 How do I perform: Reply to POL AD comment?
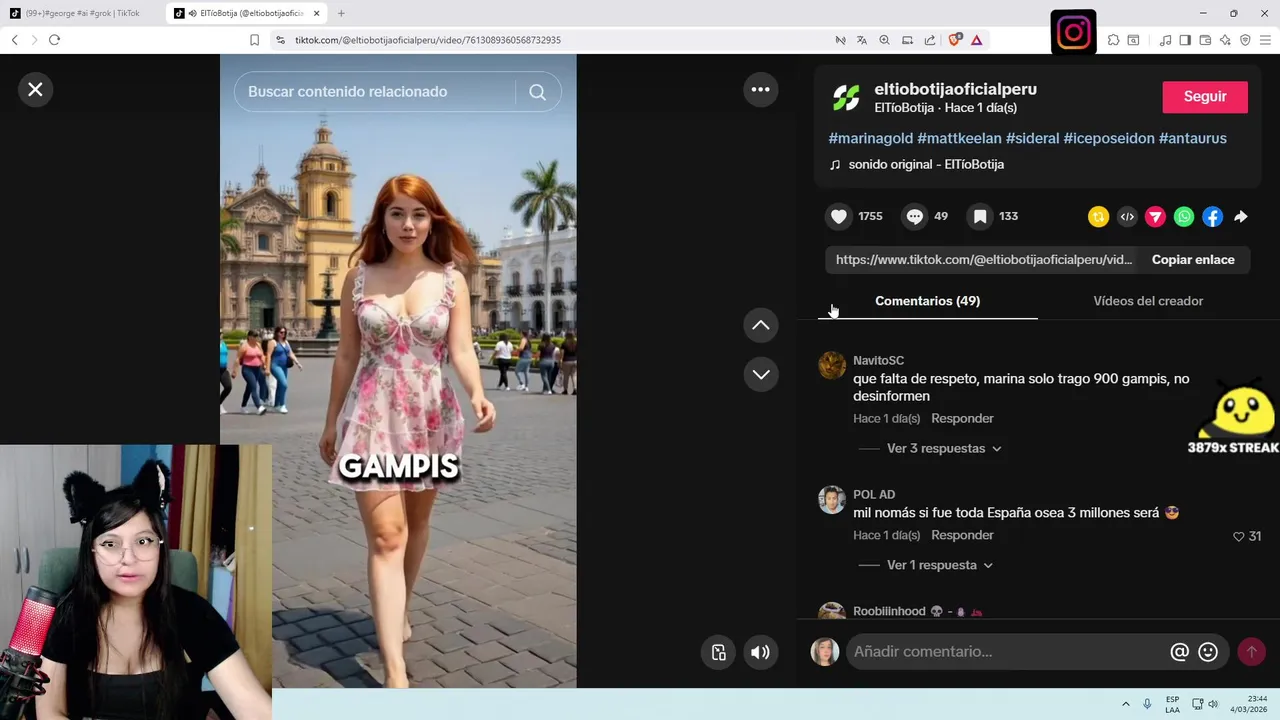[962, 535]
